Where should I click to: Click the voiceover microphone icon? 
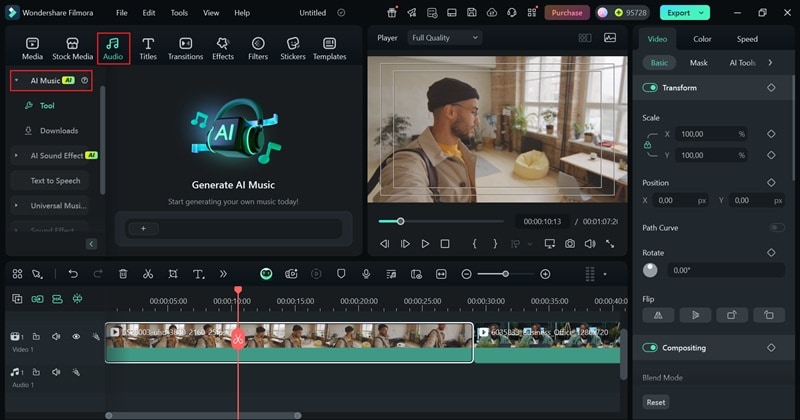pyautogui.click(x=366, y=274)
